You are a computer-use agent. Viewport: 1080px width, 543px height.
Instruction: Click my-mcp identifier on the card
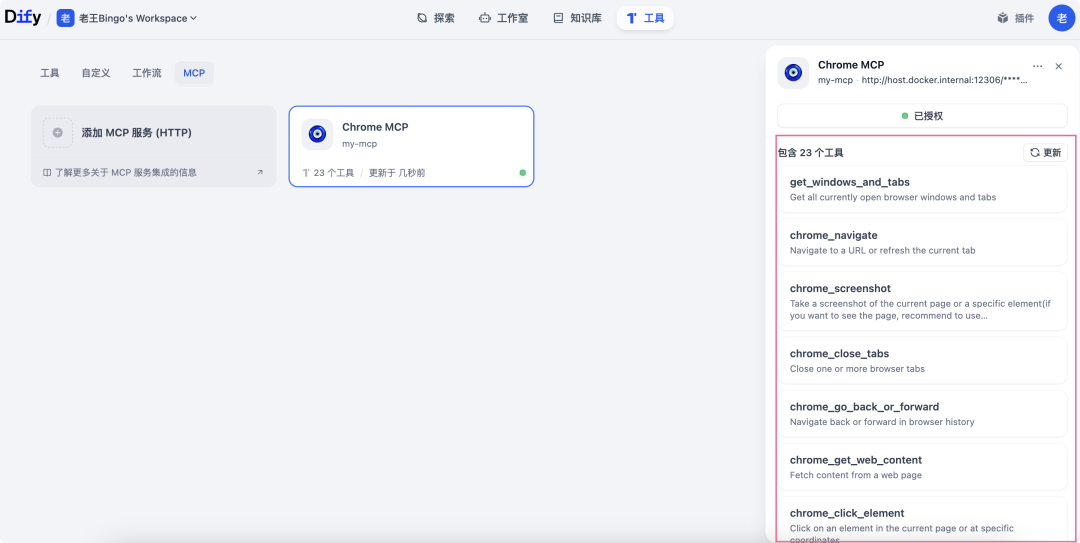(360, 144)
